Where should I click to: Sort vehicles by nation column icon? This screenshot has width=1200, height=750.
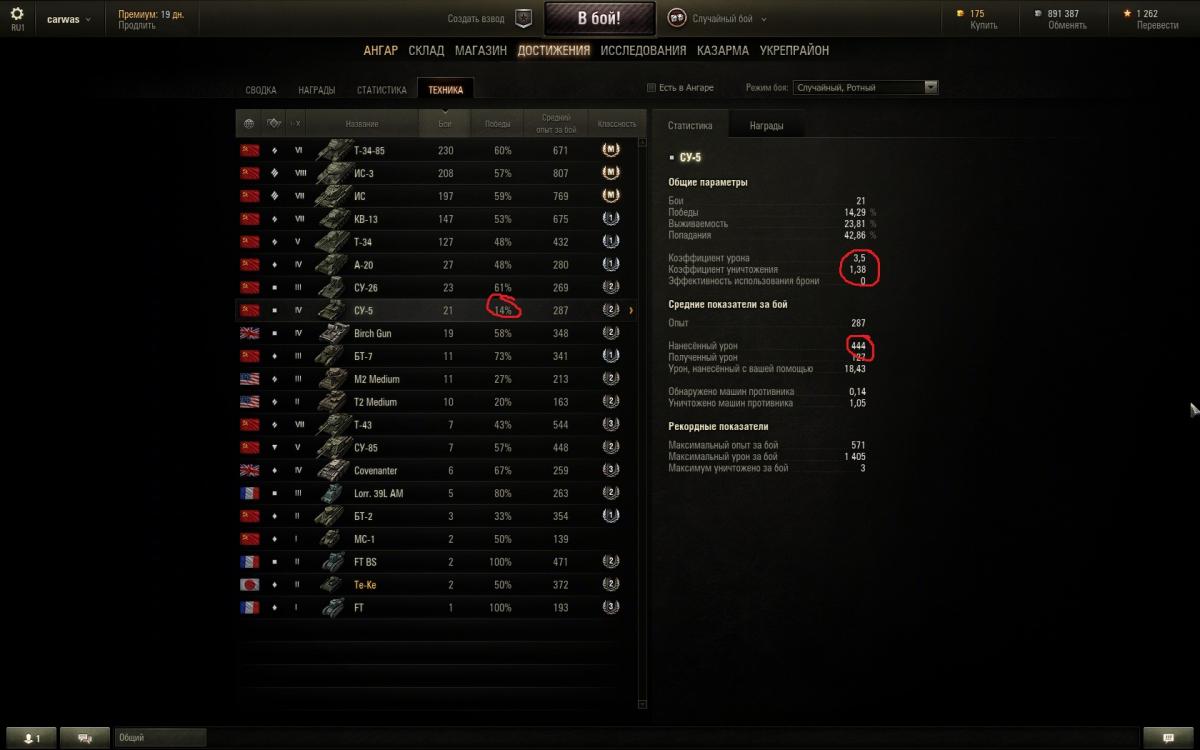click(x=249, y=124)
